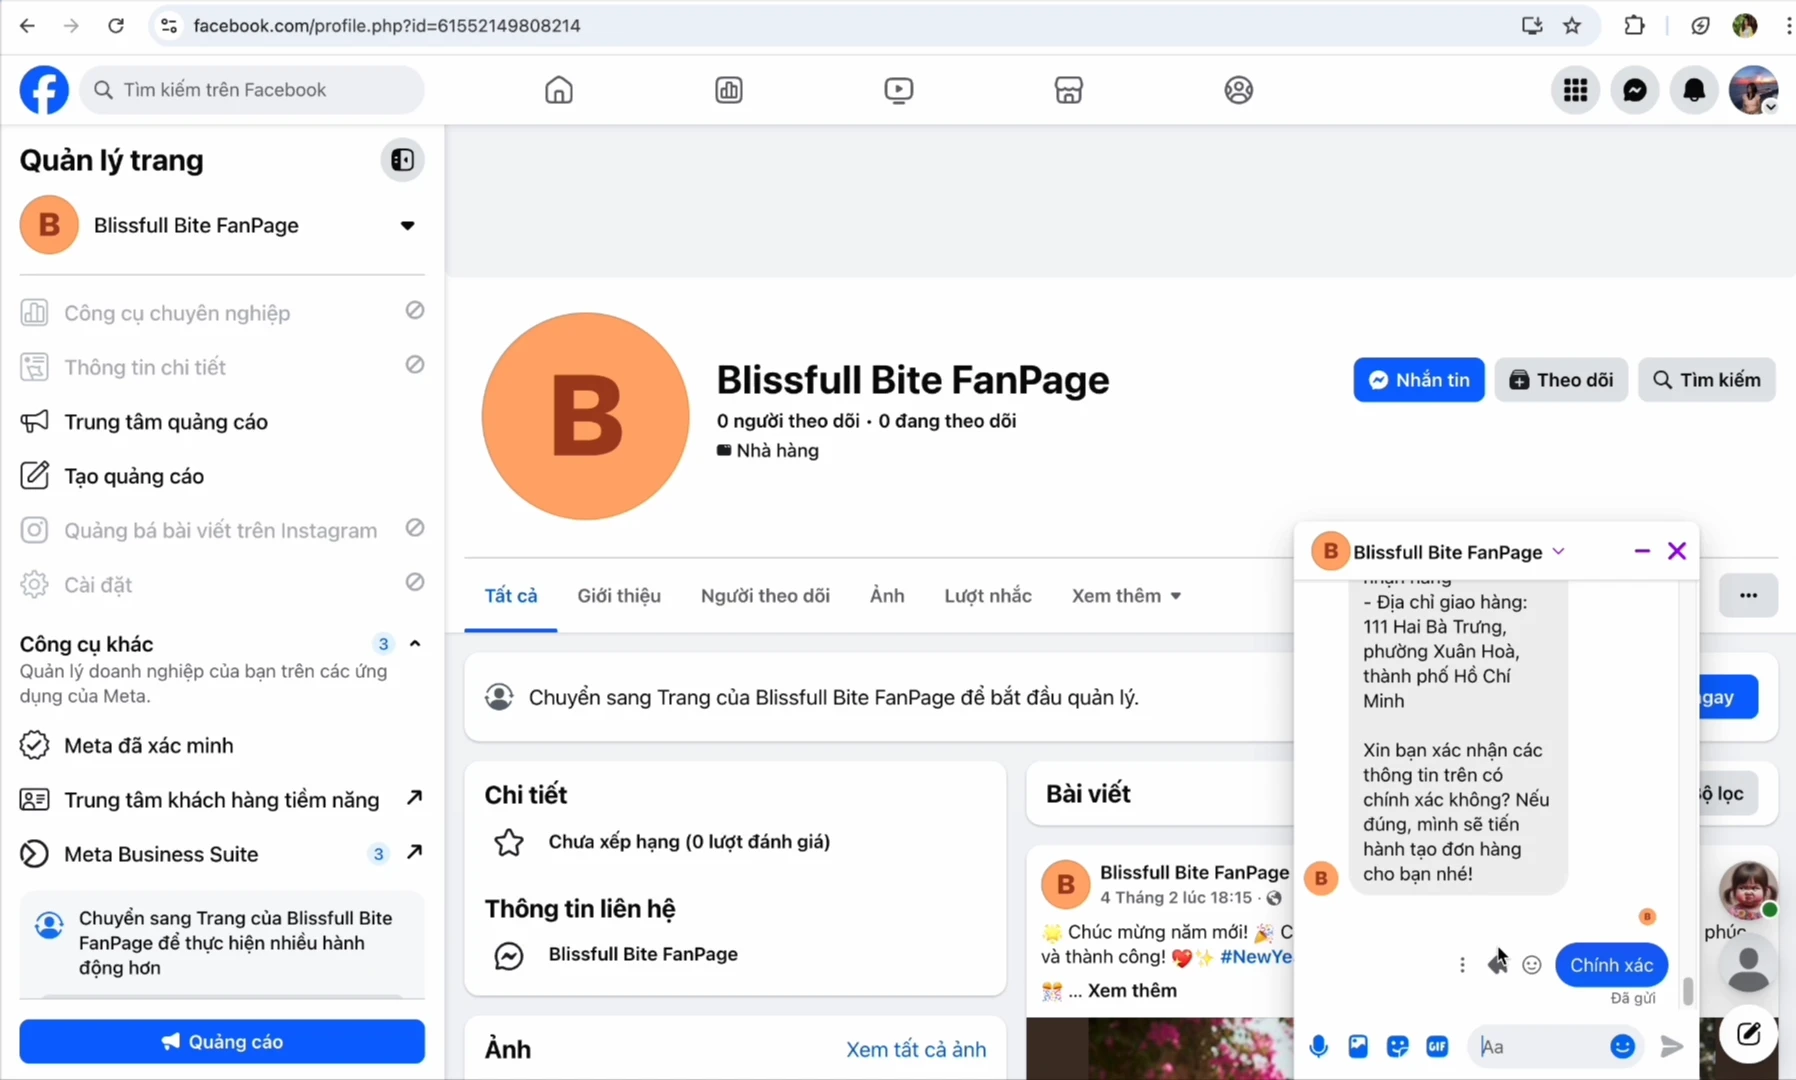Toggle the Quản lý trang sidebar panel
This screenshot has width=1796, height=1080.
coord(402,160)
